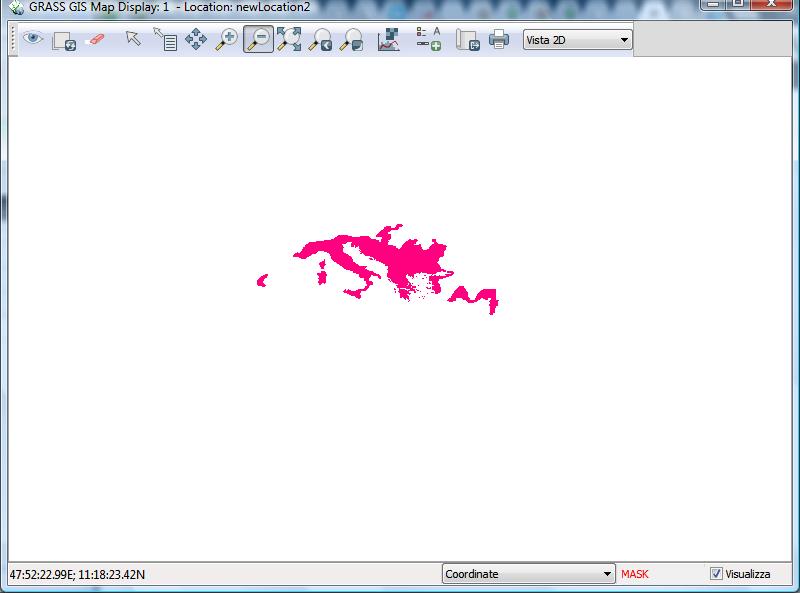Save display to graphic file icon
Viewport: 800px width, 593px height.
pyautogui.click(x=467, y=40)
